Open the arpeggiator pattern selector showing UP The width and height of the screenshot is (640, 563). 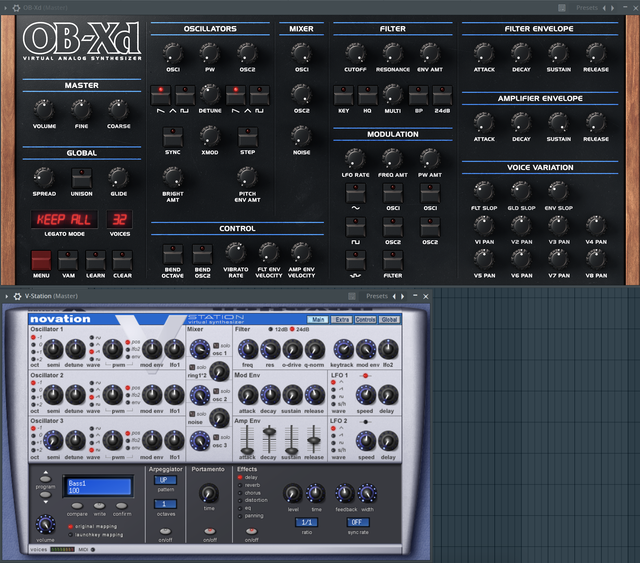pyautogui.click(x=165, y=480)
